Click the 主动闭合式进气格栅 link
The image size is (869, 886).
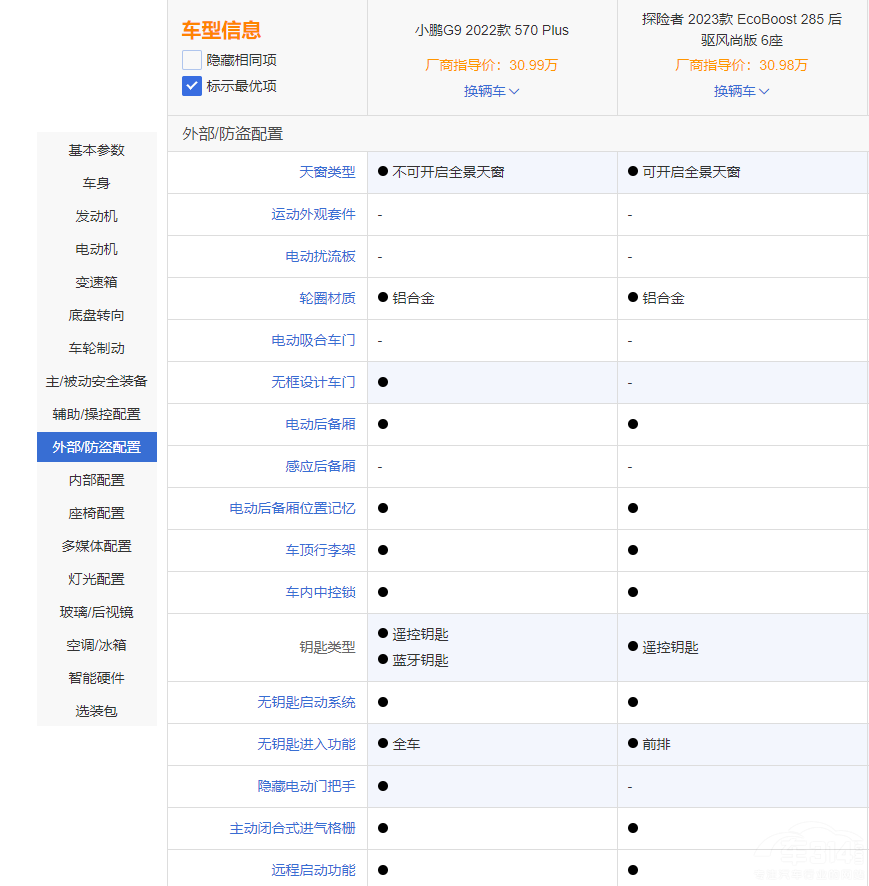(x=292, y=828)
